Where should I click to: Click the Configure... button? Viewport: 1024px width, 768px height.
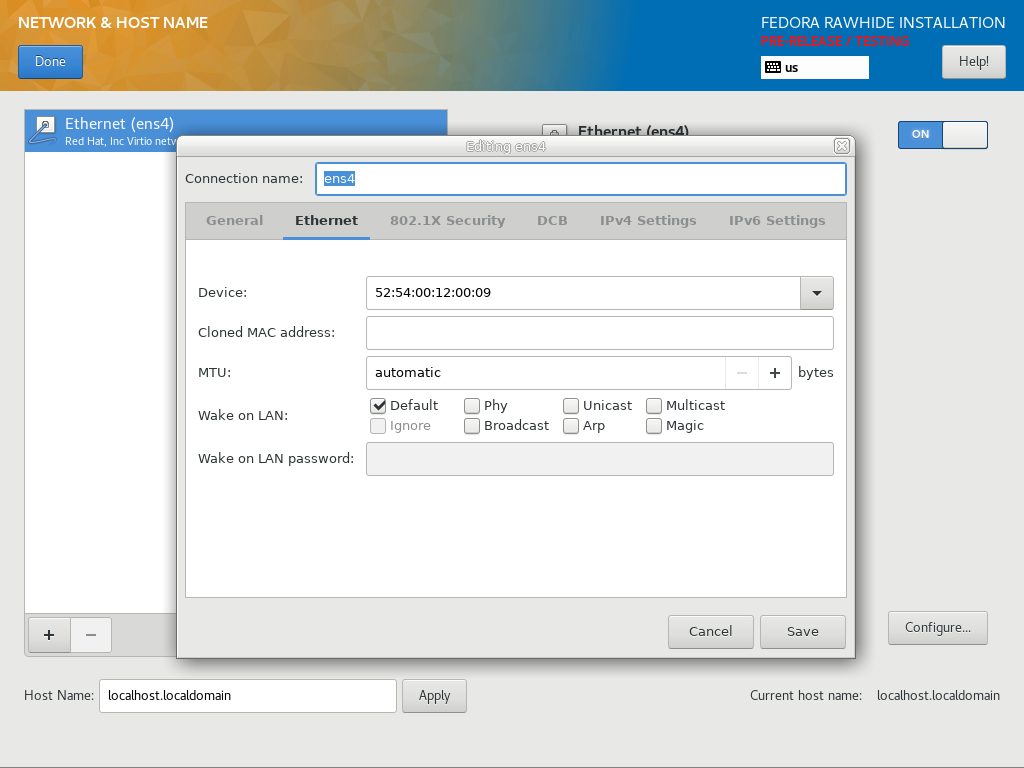pos(938,628)
